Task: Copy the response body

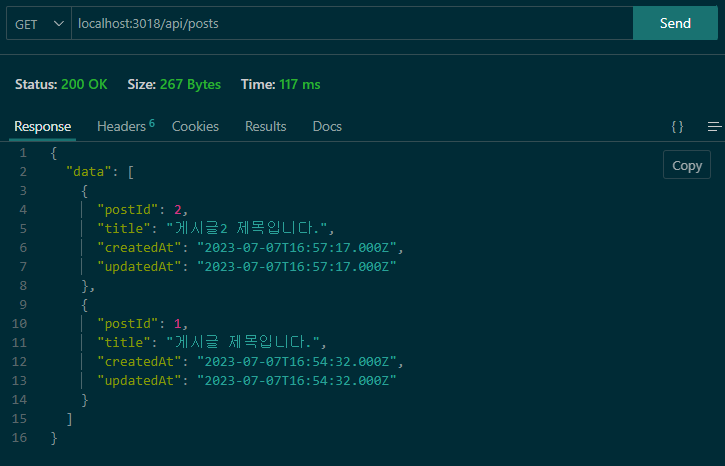Action: point(687,165)
